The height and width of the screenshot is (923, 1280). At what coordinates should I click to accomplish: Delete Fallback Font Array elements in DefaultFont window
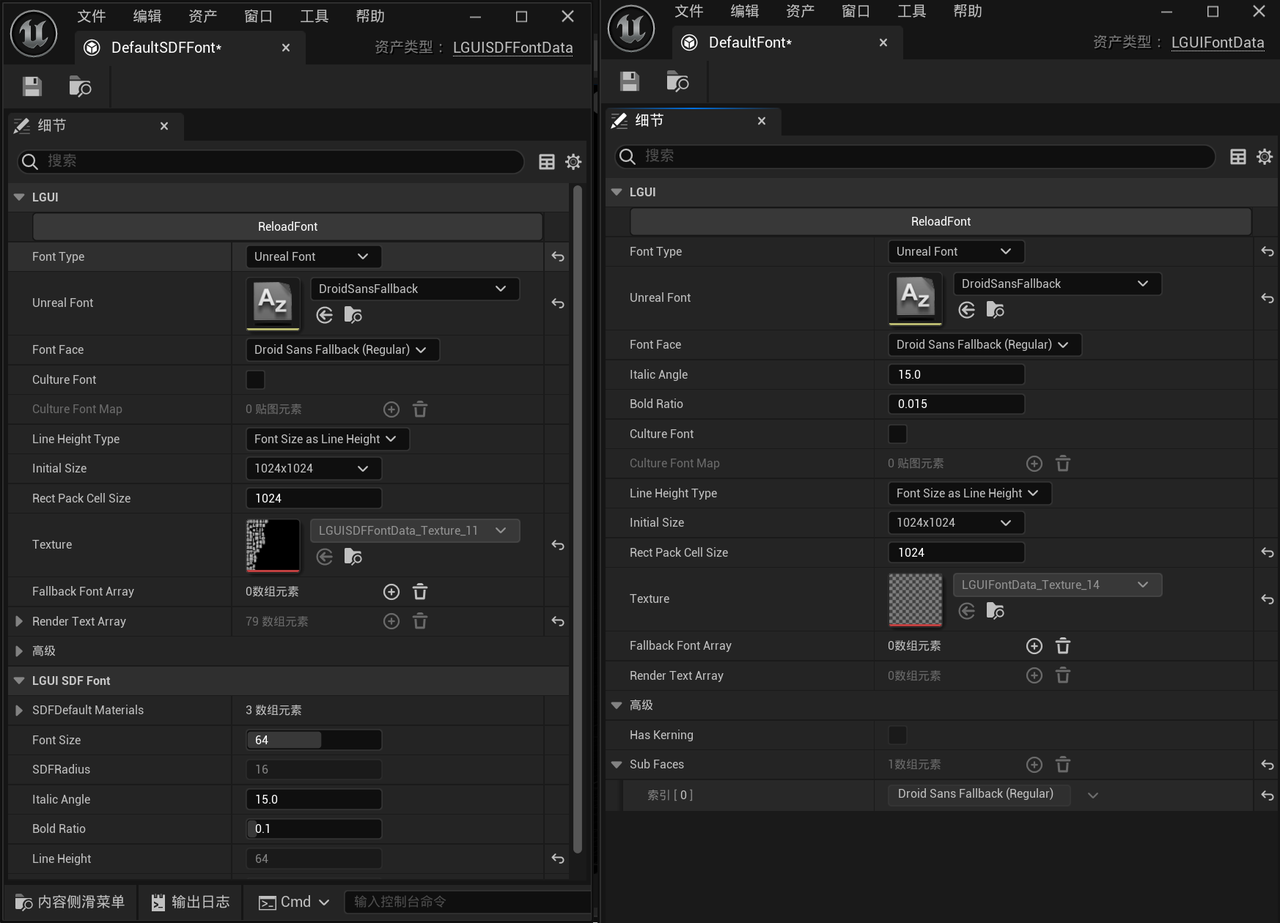[x=1063, y=646]
